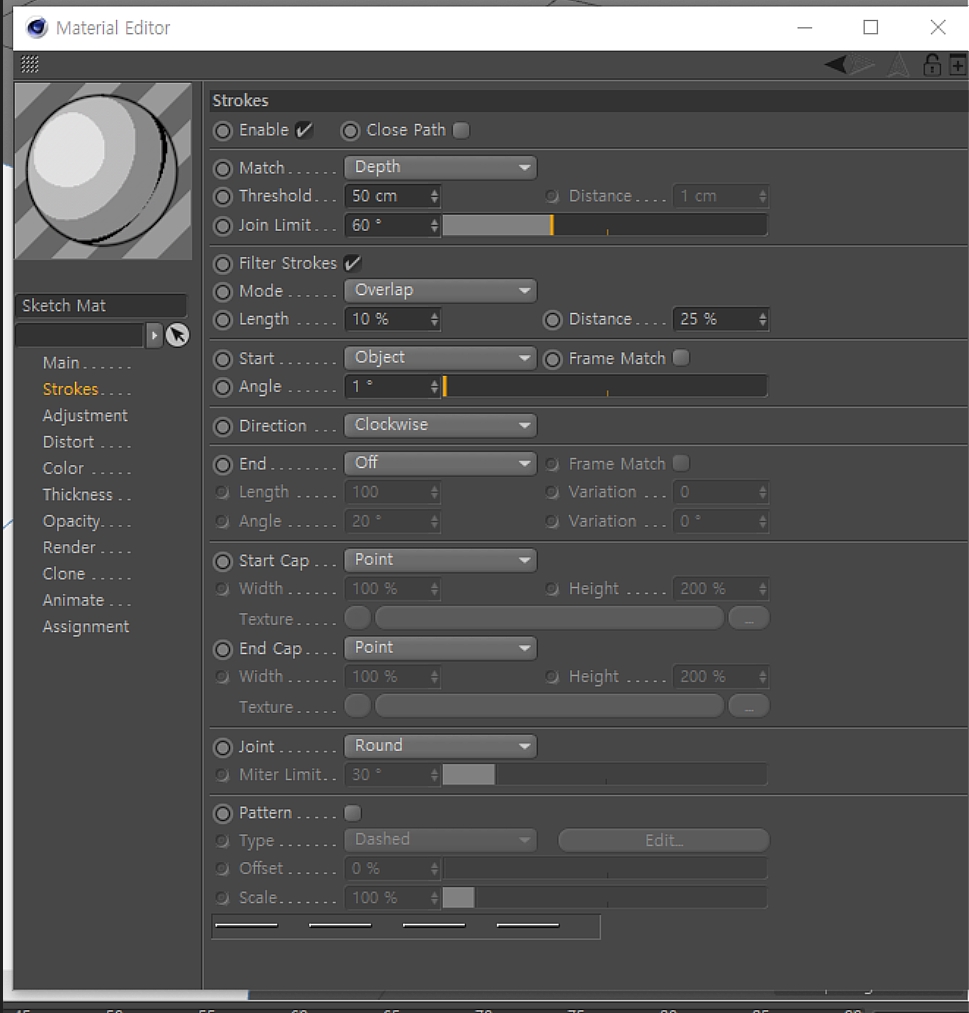Open the End dropdown set to Off

point(441,463)
